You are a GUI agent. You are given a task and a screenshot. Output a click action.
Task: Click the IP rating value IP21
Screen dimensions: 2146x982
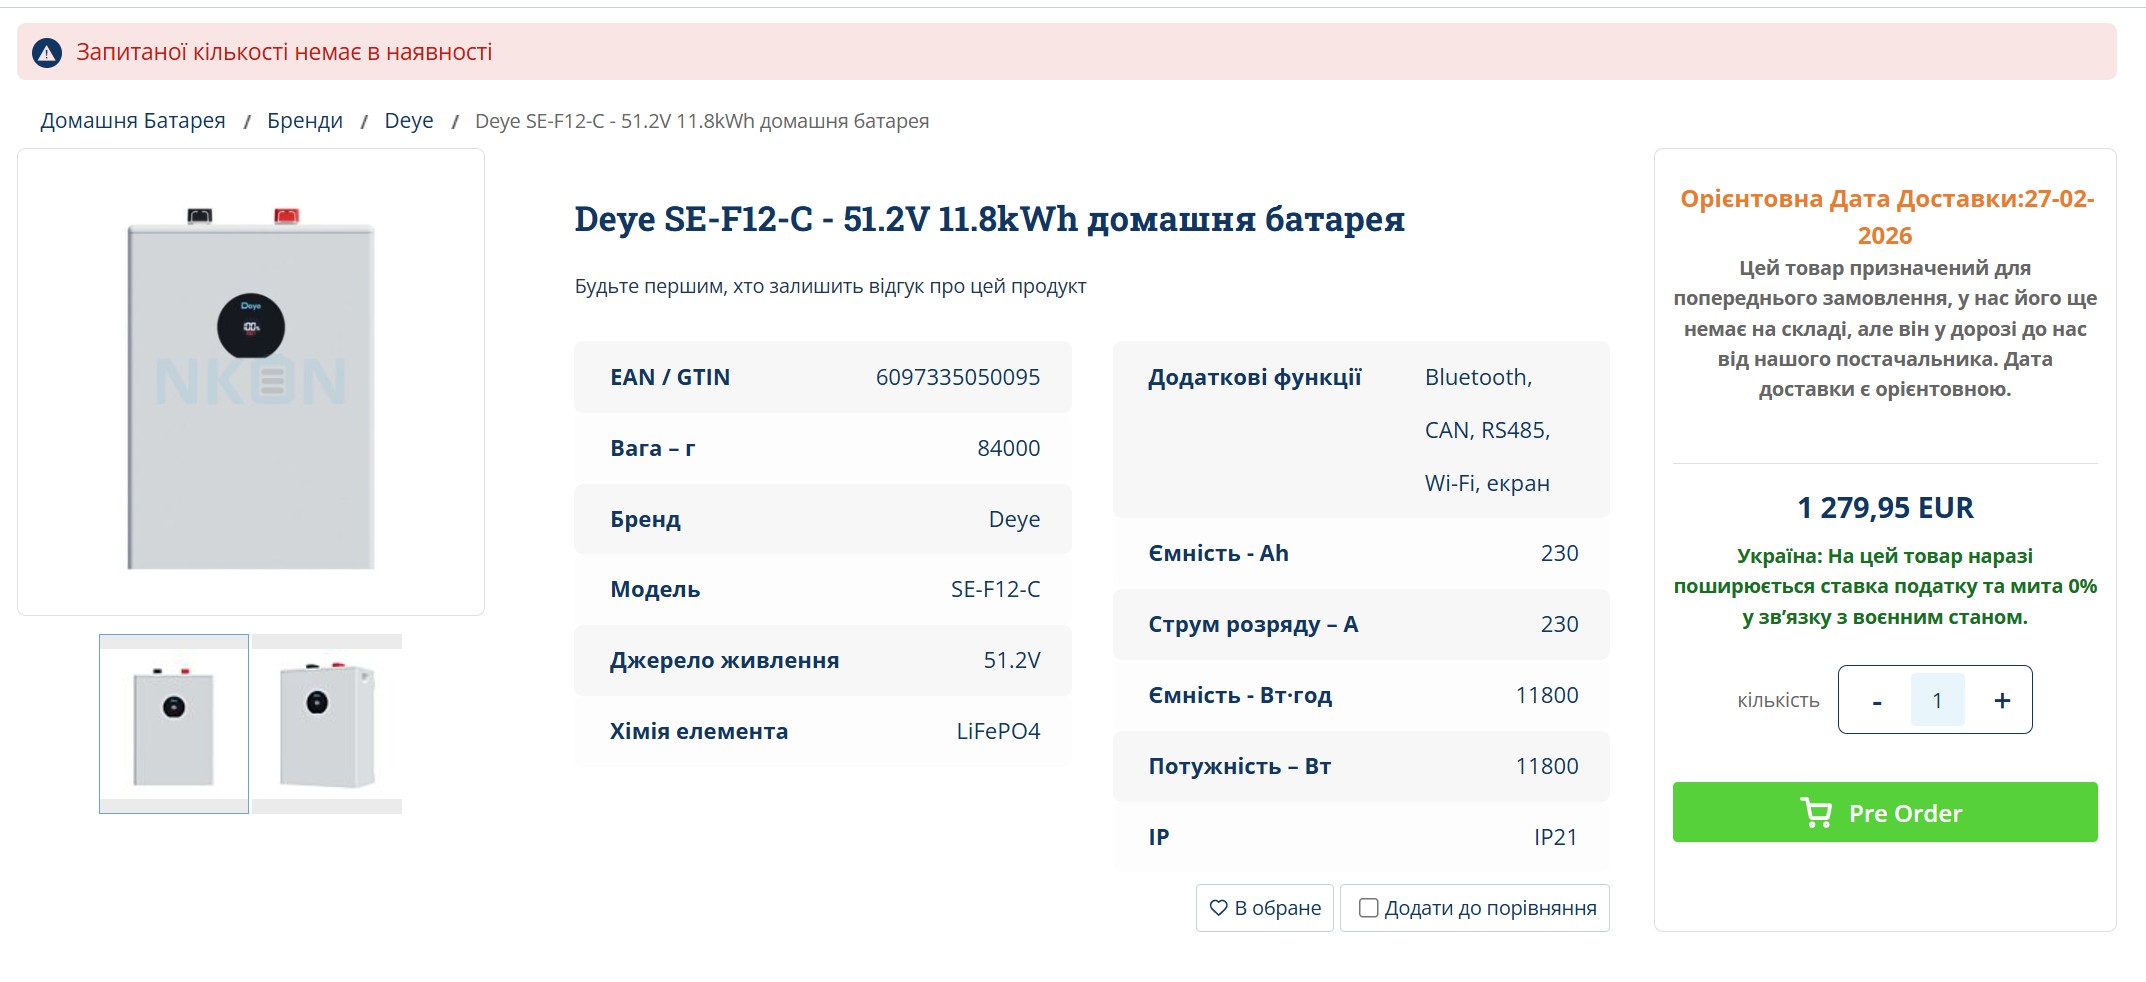click(x=1556, y=837)
